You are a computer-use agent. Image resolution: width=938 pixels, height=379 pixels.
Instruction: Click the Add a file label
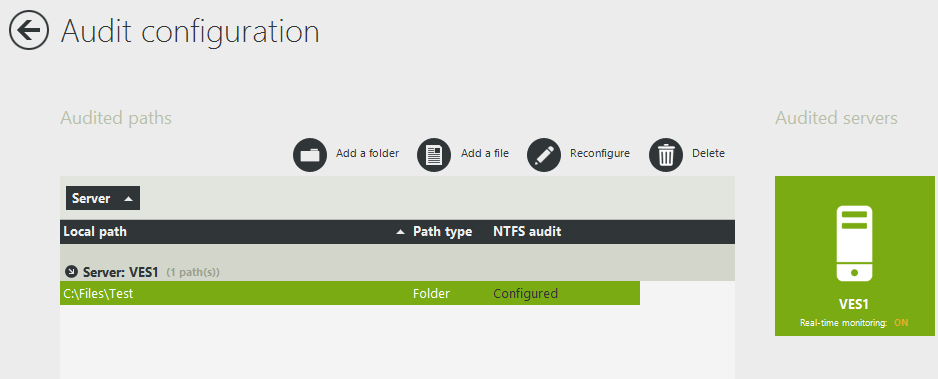point(485,154)
